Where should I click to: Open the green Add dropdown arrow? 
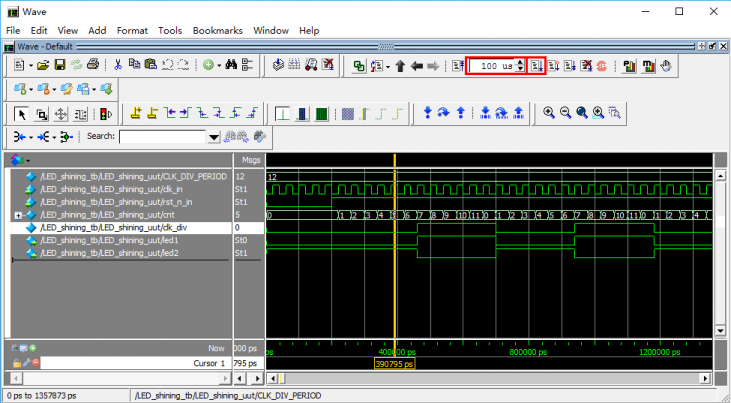click(219, 65)
